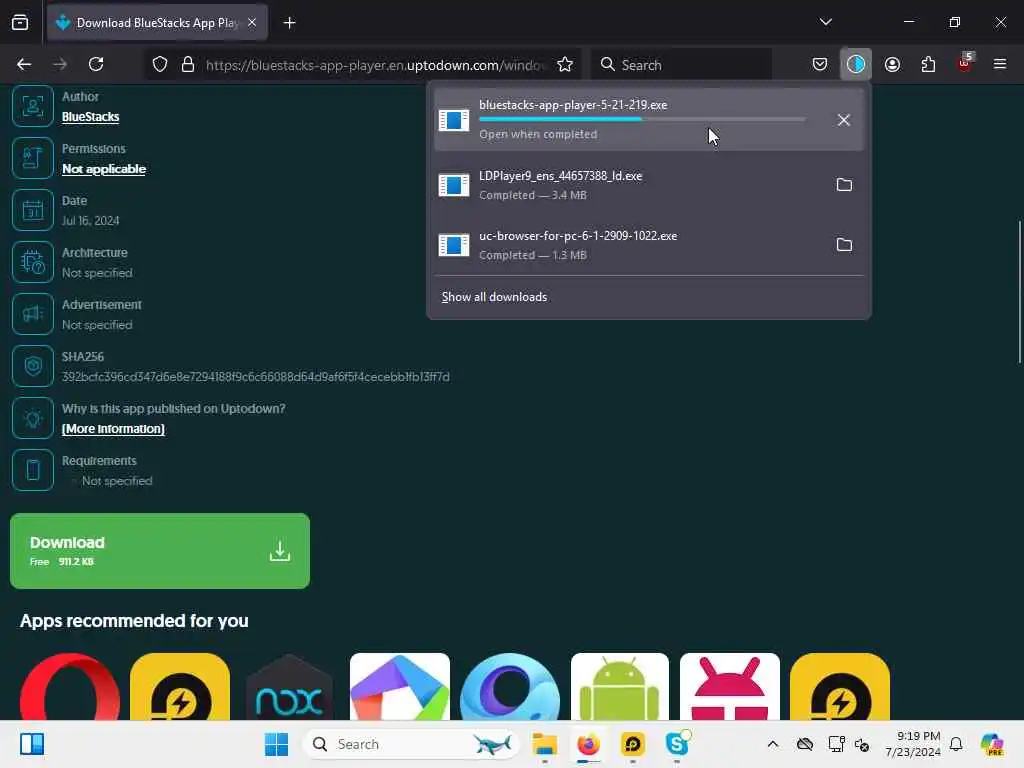1024x768 pixels.
Task: Open the colorful polygon app thumbnail
Action: pyautogui.click(x=400, y=686)
